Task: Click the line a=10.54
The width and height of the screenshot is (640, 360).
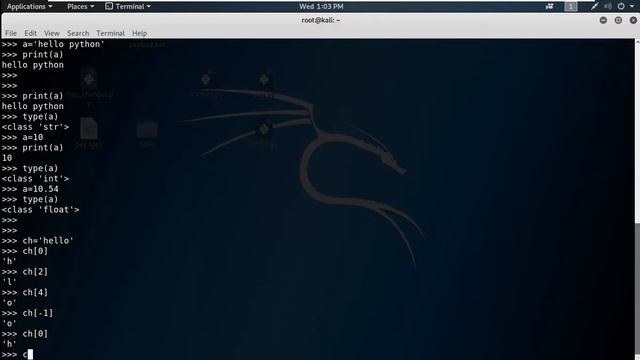Action: click(x=30, y=189)
